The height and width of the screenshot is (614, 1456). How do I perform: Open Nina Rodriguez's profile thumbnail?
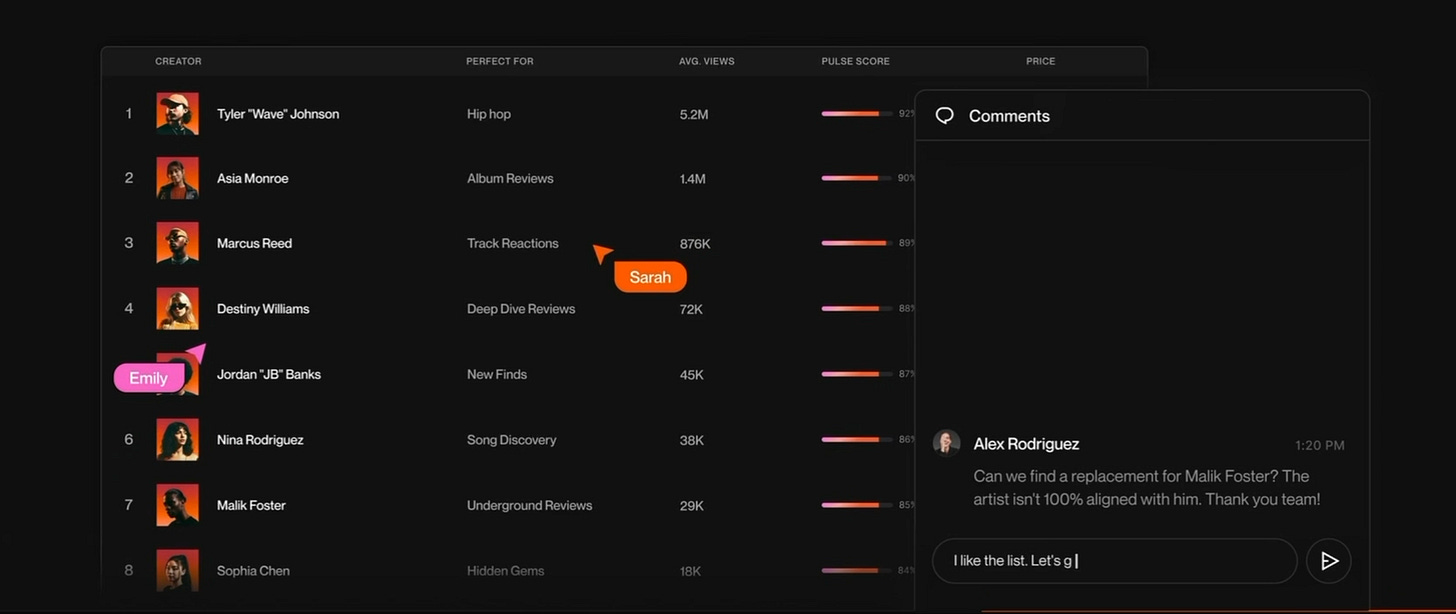tap(177, 440)
